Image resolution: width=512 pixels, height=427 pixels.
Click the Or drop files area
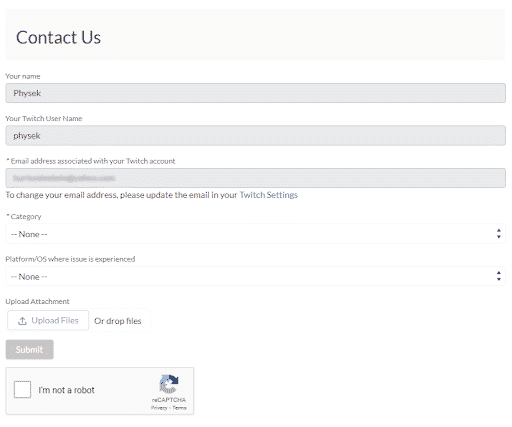[118, 321]
